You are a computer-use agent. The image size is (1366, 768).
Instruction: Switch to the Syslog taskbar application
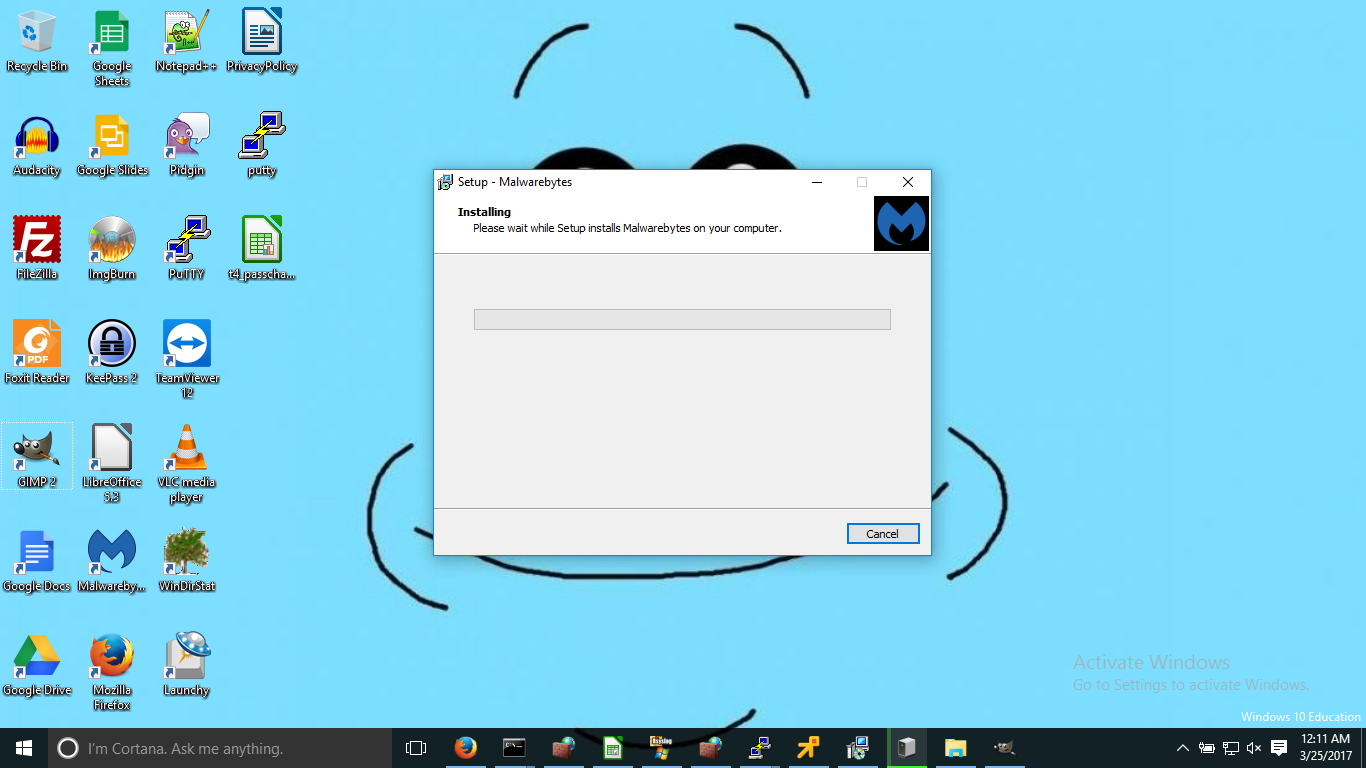661,748
